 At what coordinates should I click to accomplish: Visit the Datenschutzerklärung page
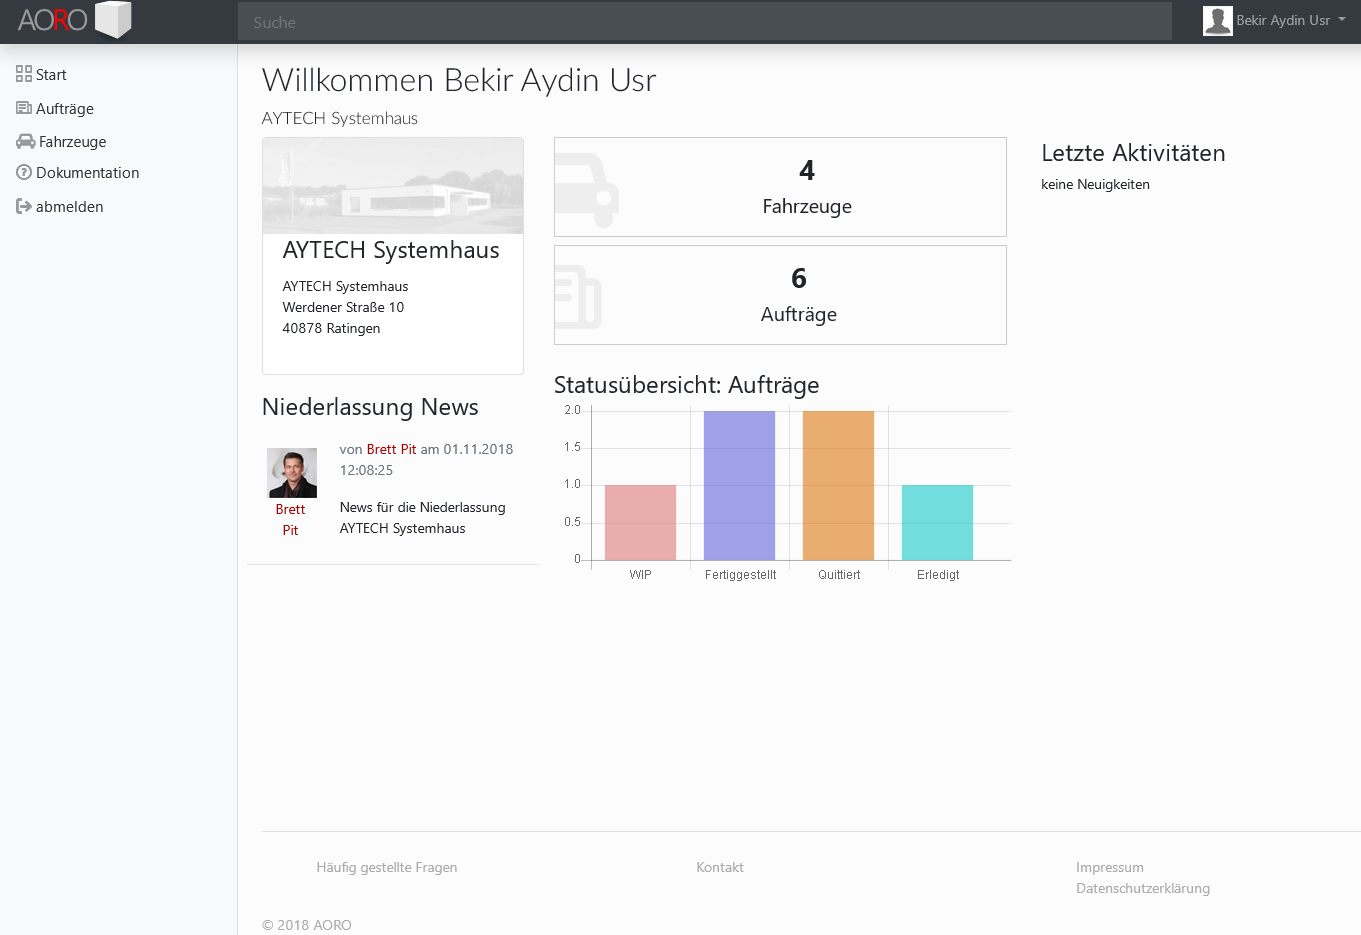[1143, 888]
